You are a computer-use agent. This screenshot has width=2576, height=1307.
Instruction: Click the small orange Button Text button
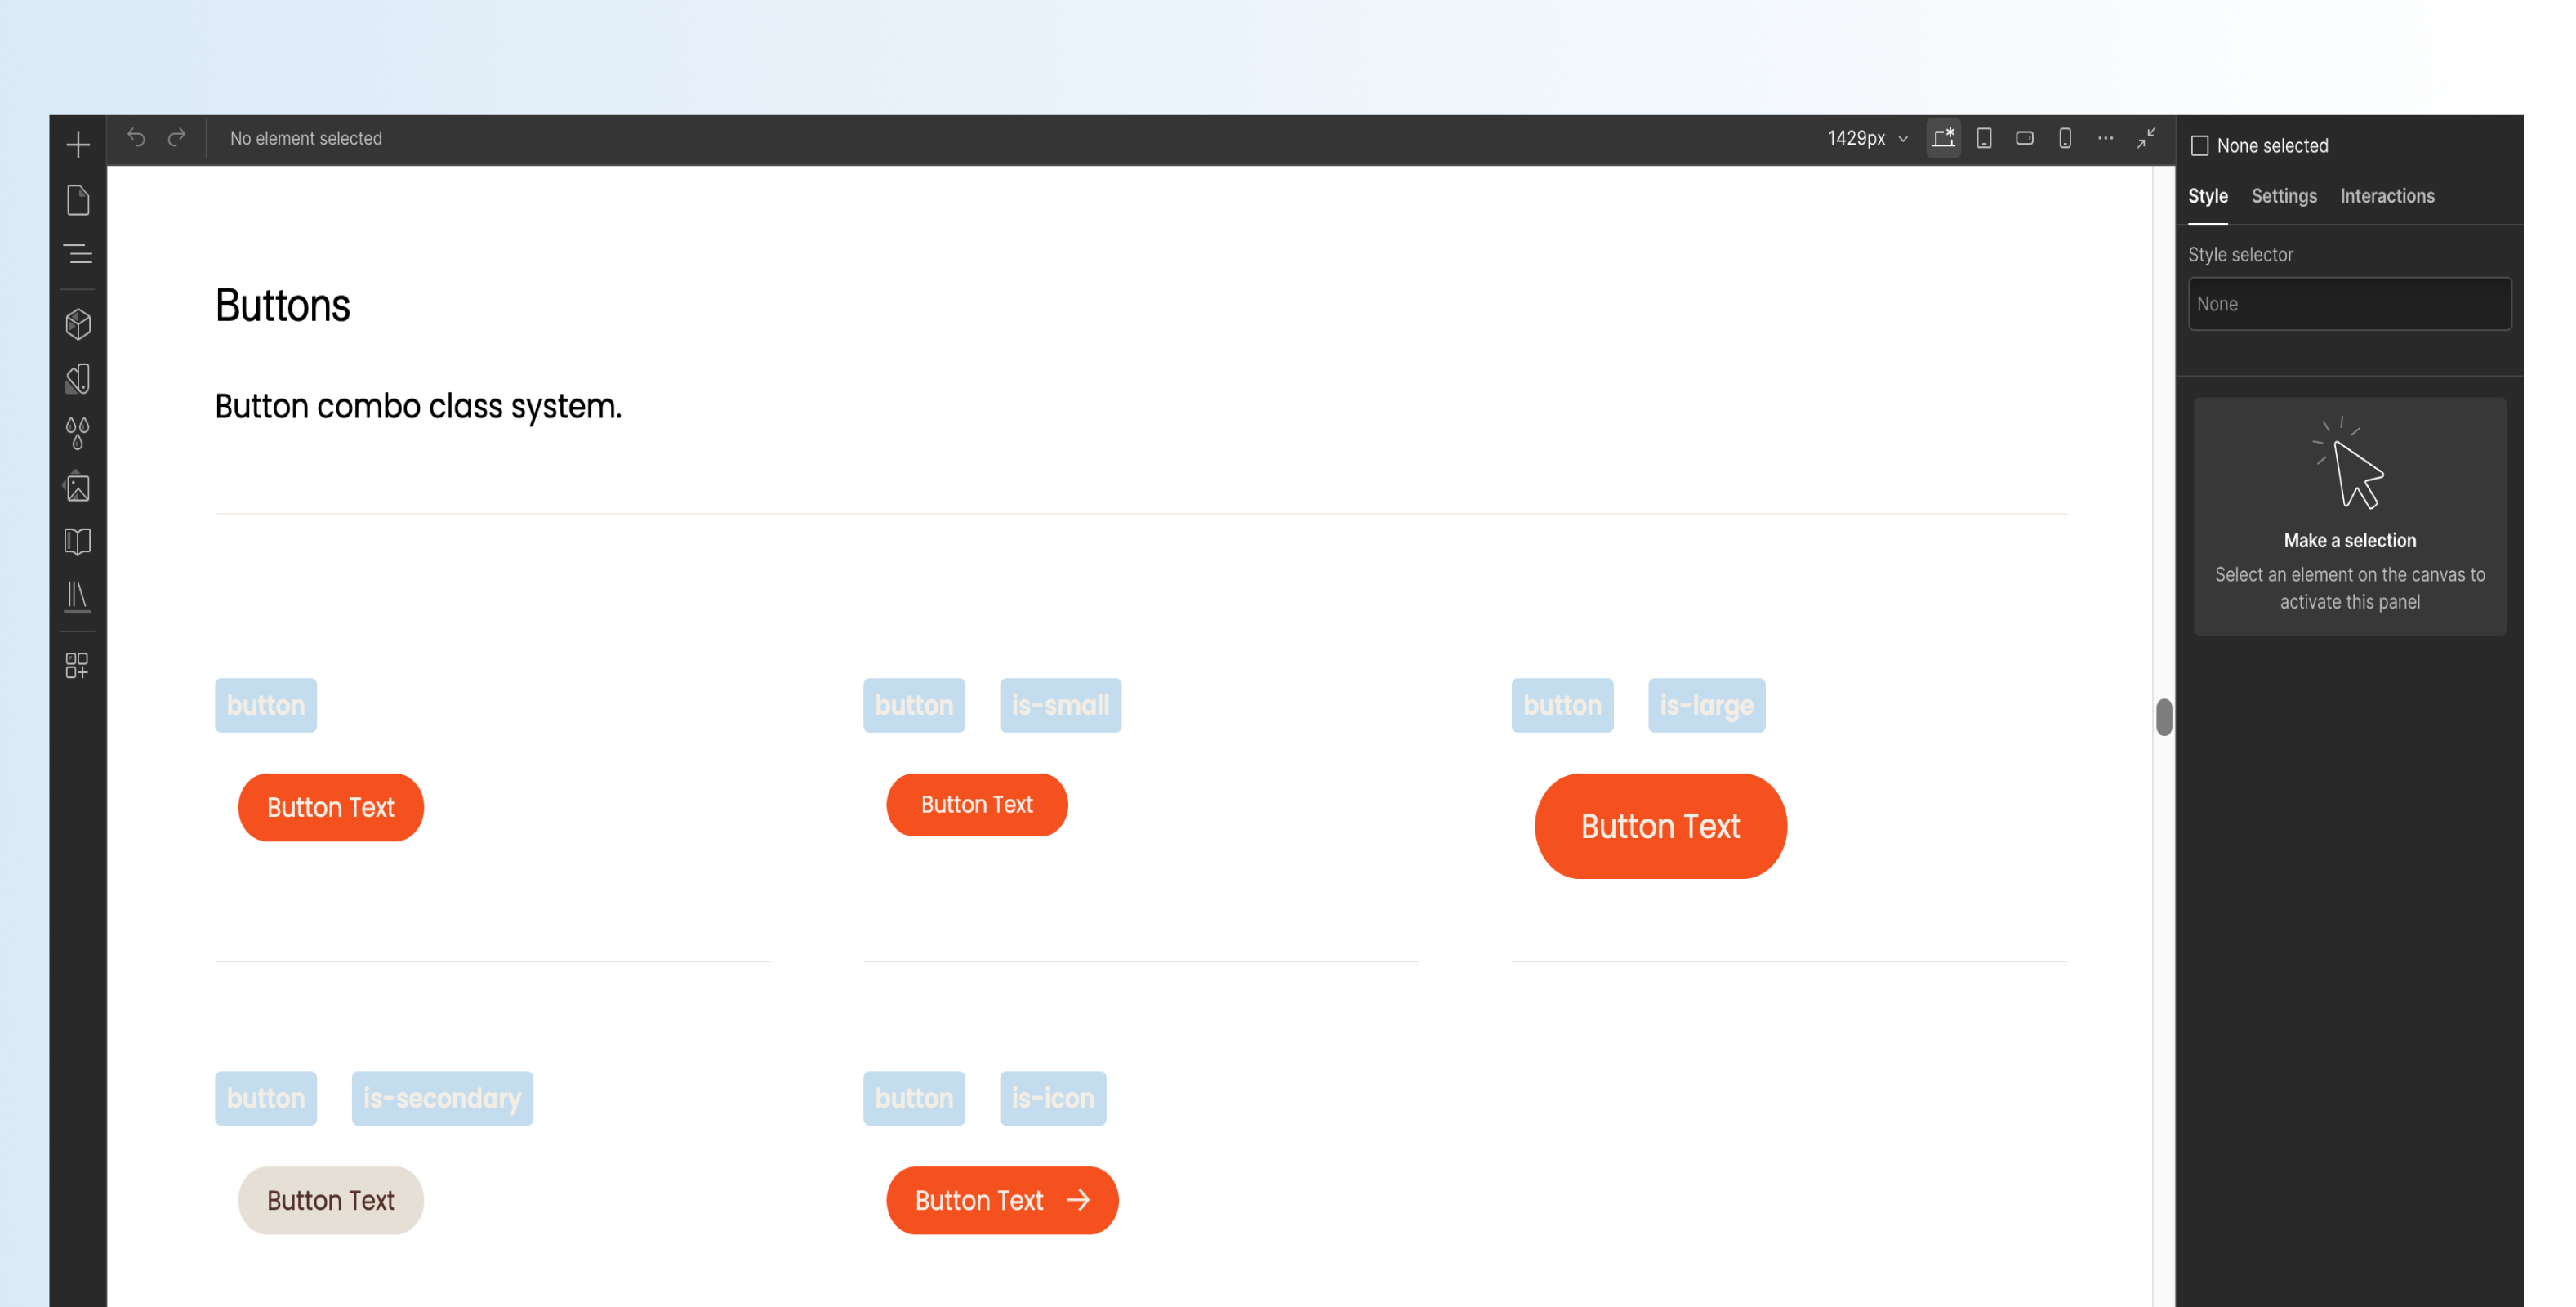tap(977, 805)
